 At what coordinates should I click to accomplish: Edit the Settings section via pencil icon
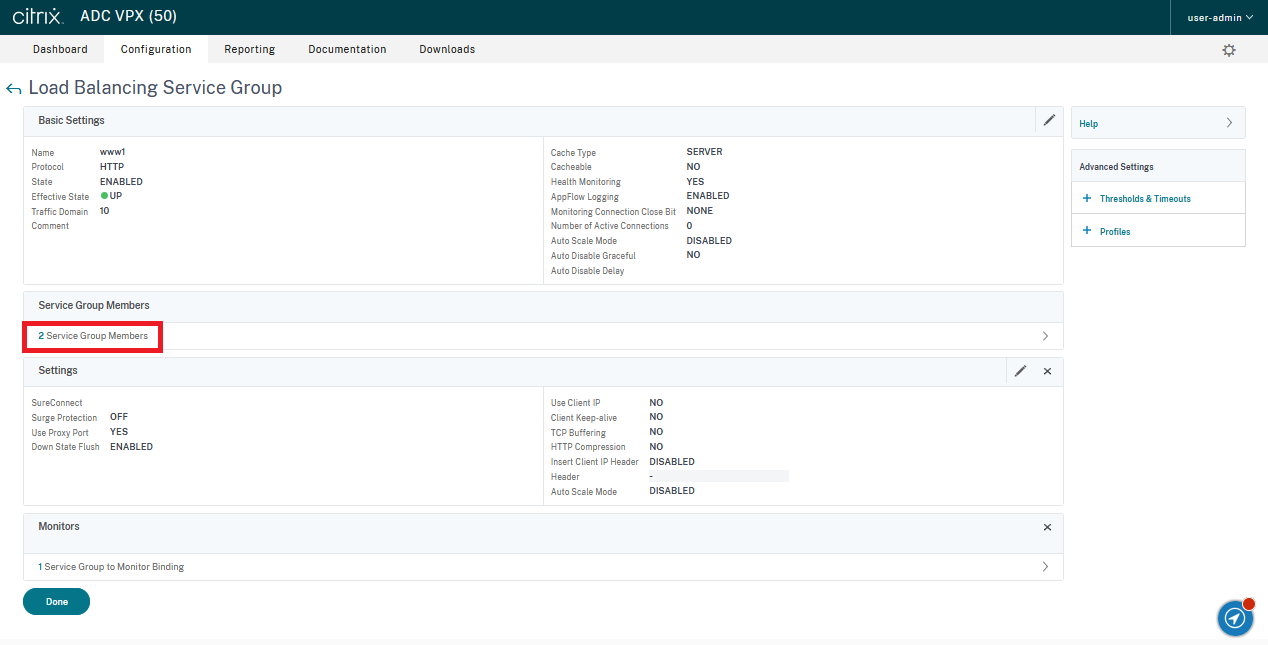tap(1020, 371)
